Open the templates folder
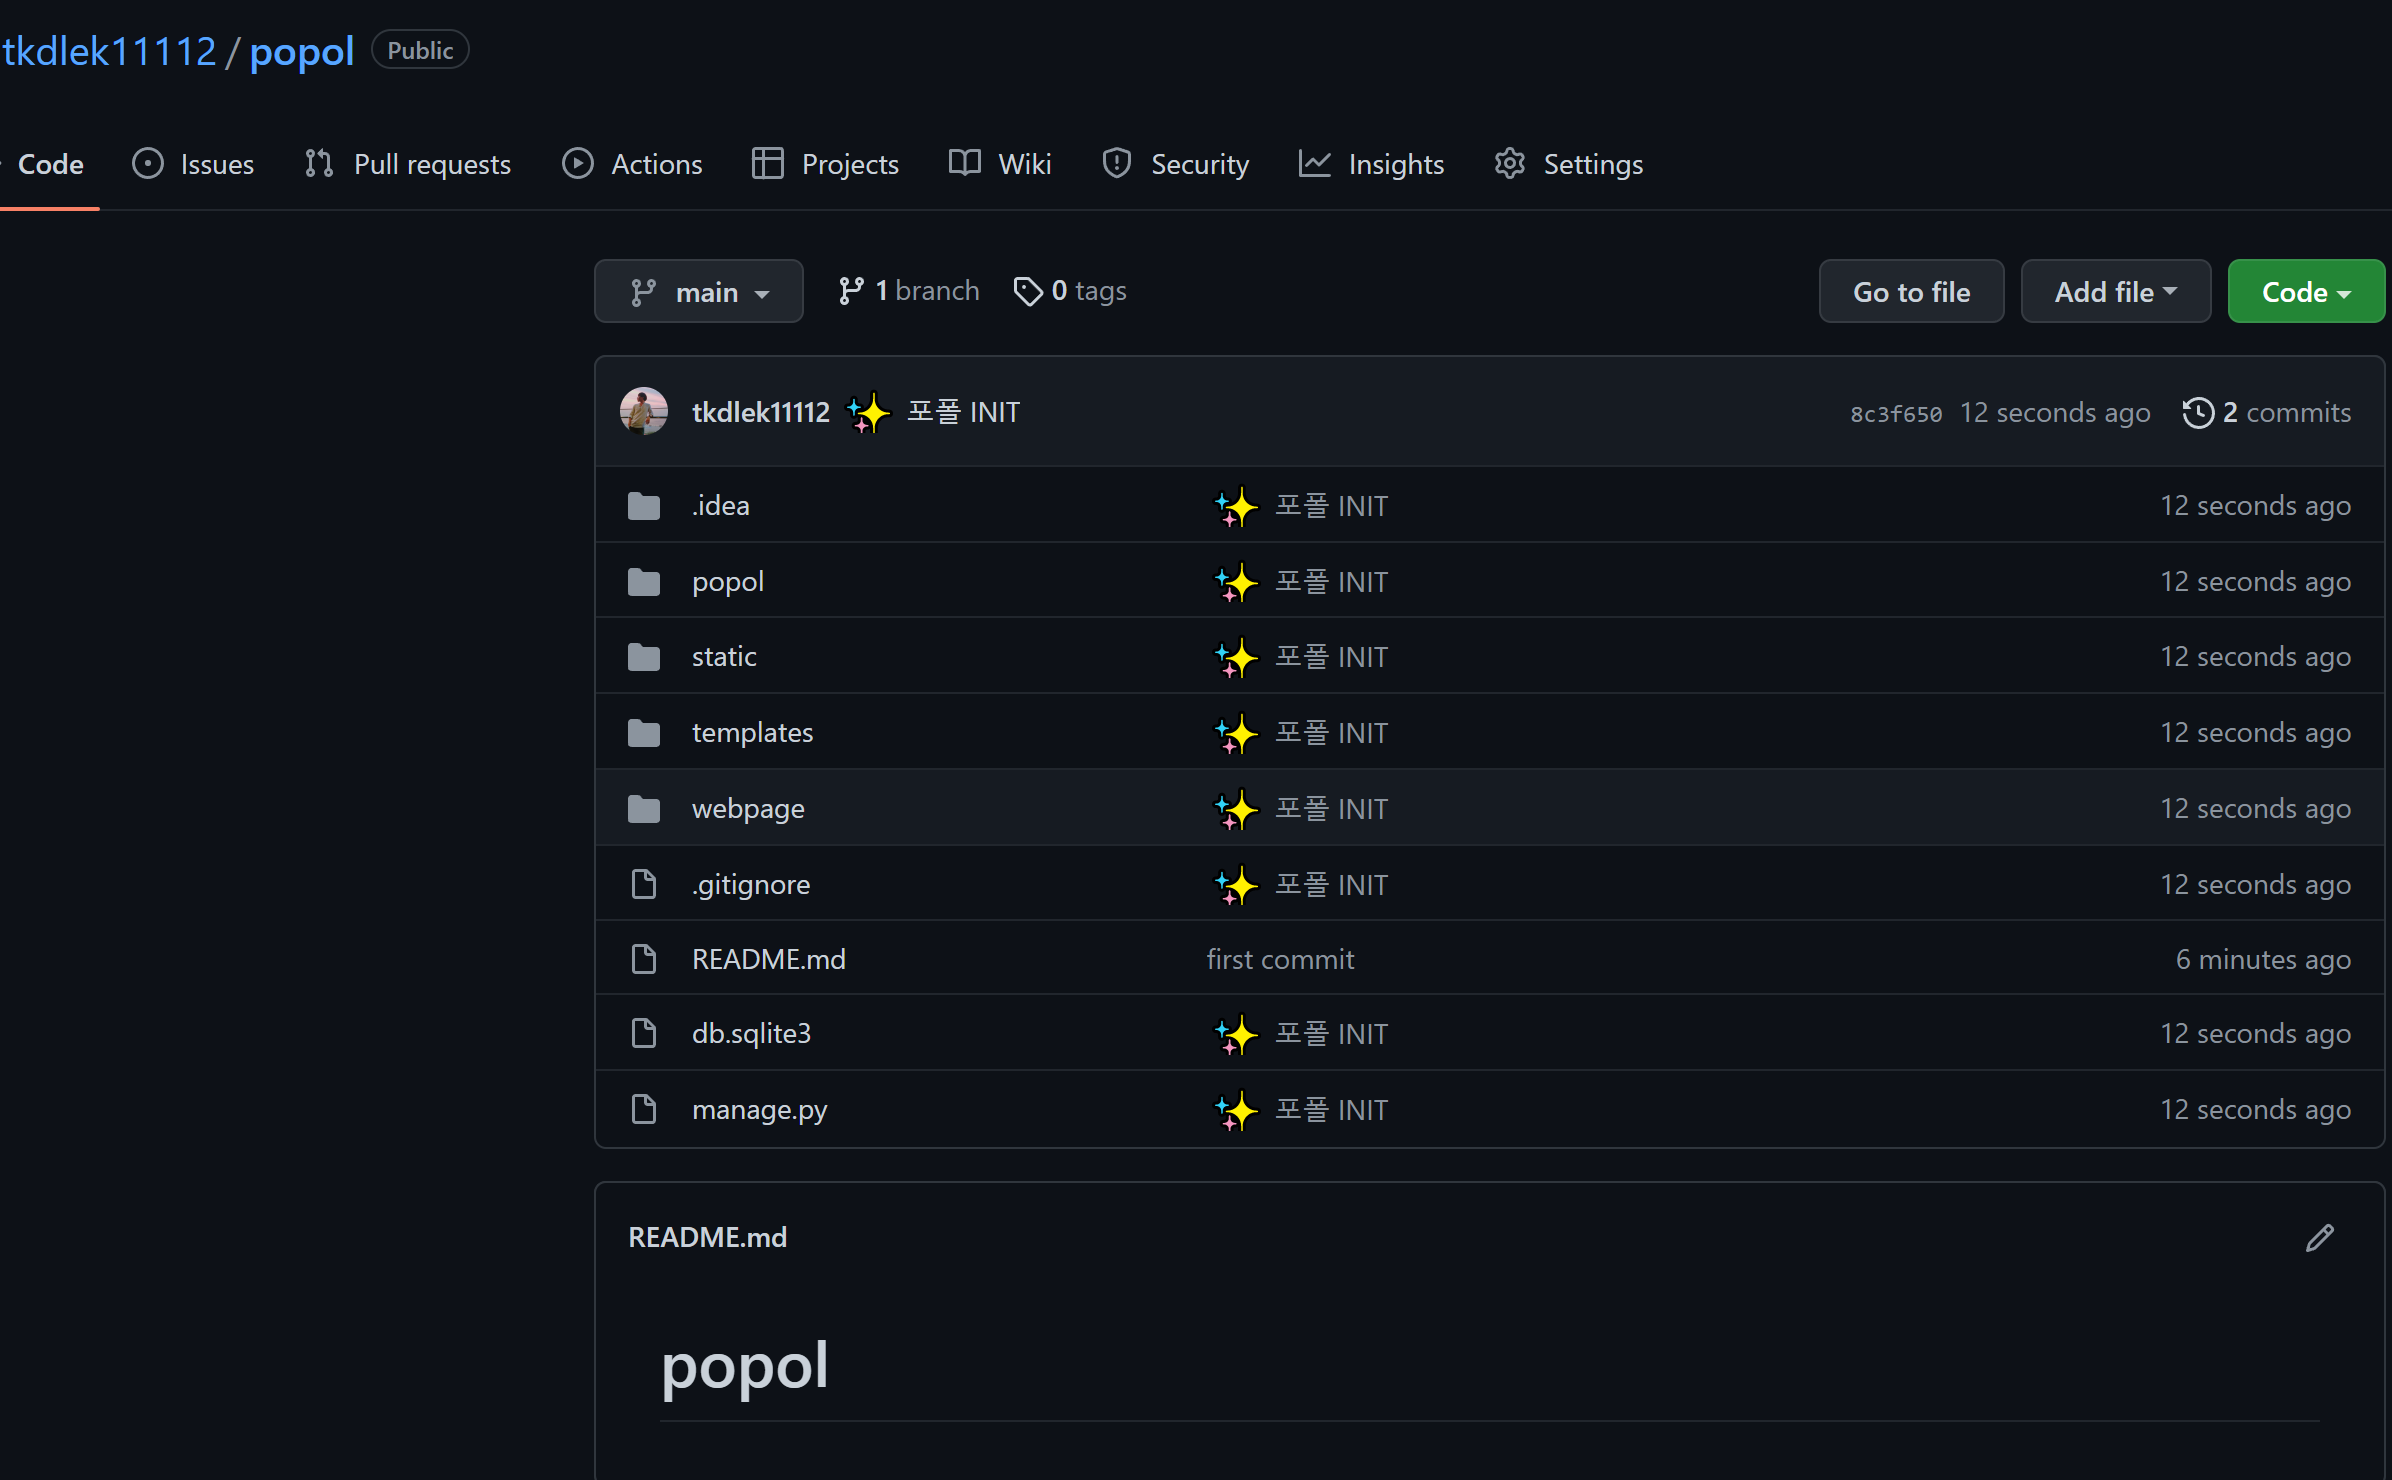 tap(752, 733)
